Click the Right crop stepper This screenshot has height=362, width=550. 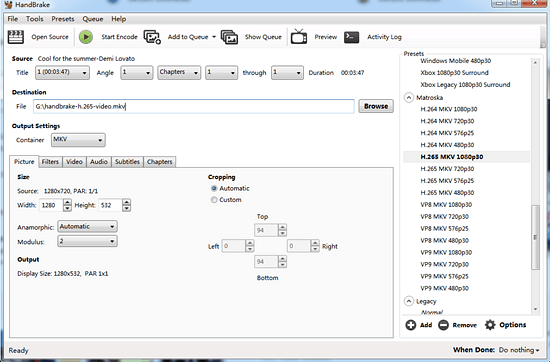tap(315, 246)
